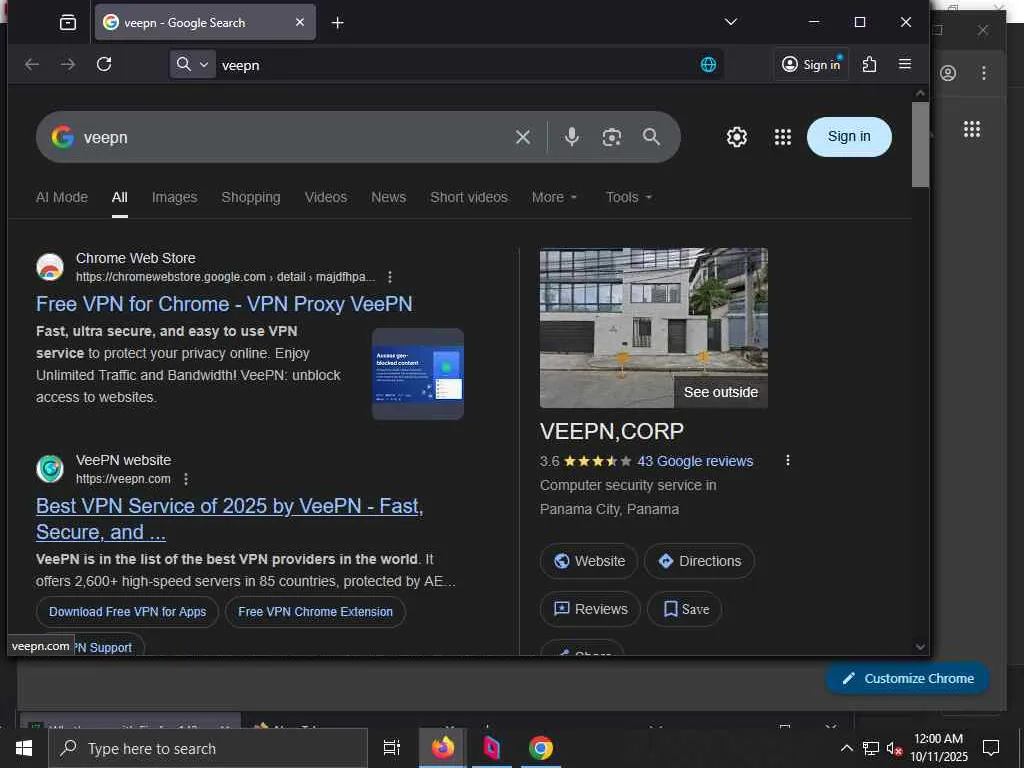
Task: Click the Reviews button
Action: point(590,609)
